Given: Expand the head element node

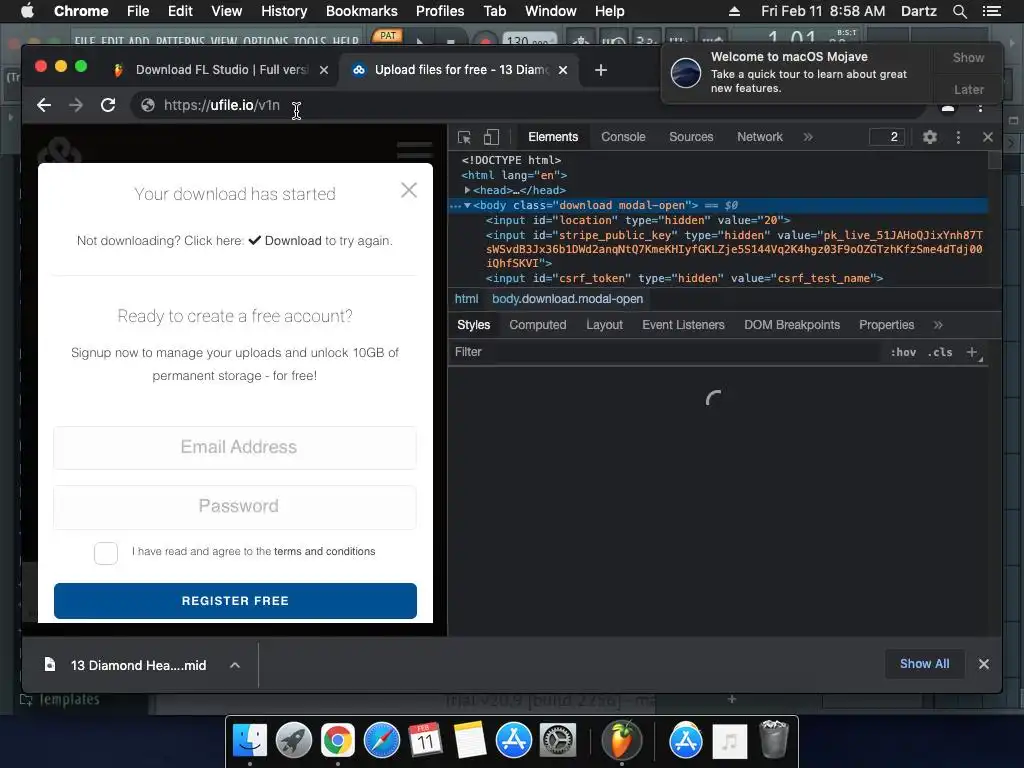Looking at the screenshot, I should coord(468,190).
